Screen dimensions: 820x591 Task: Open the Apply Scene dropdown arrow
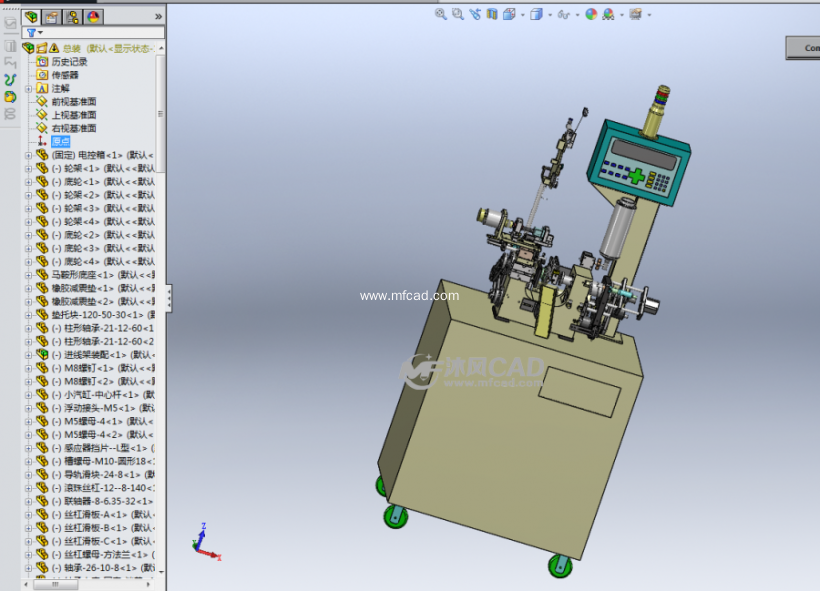(x=622, y=15)
